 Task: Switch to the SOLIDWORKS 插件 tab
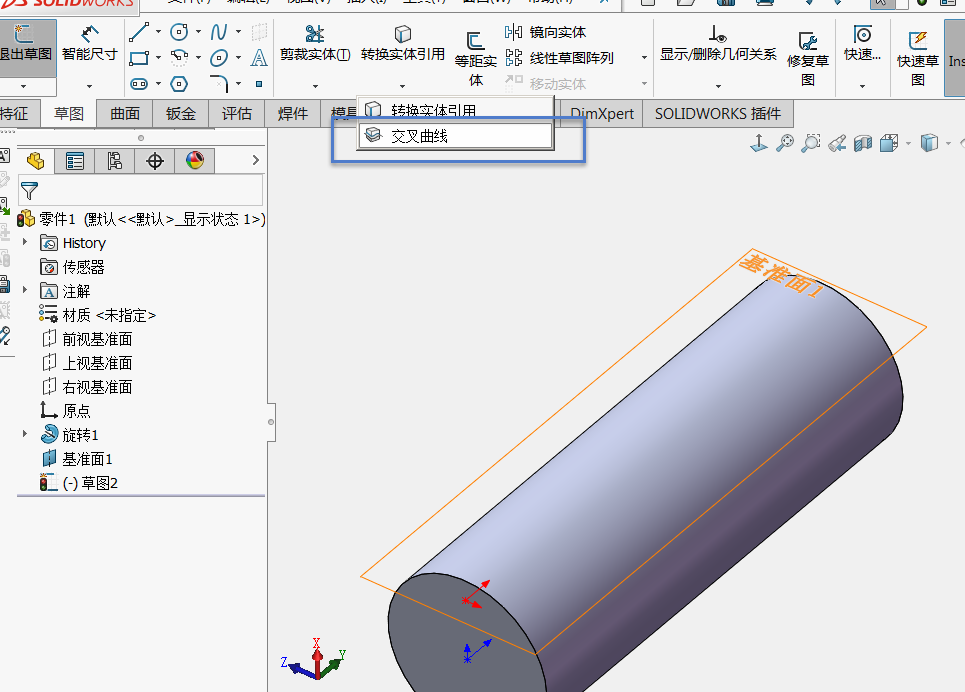718,113
